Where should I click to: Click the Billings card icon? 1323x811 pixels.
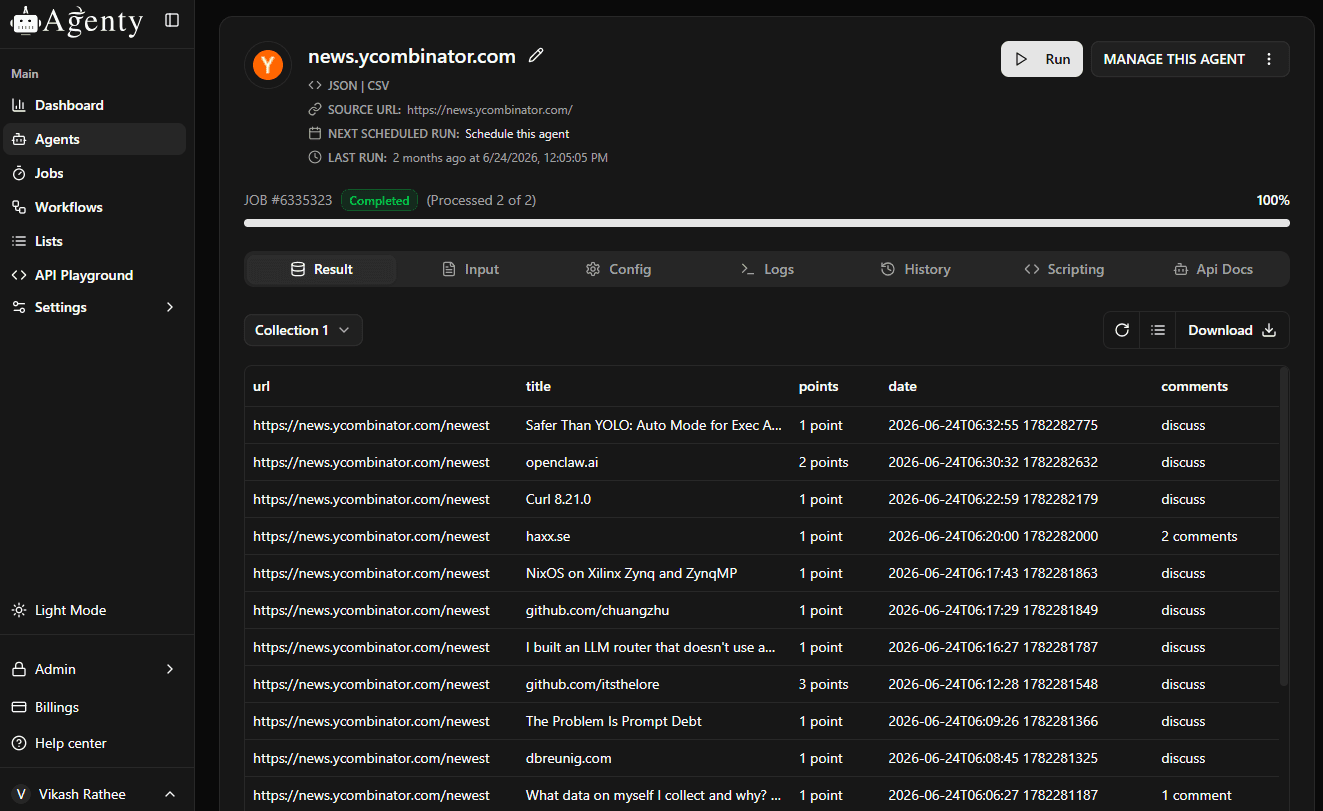(x=19, y=707)
